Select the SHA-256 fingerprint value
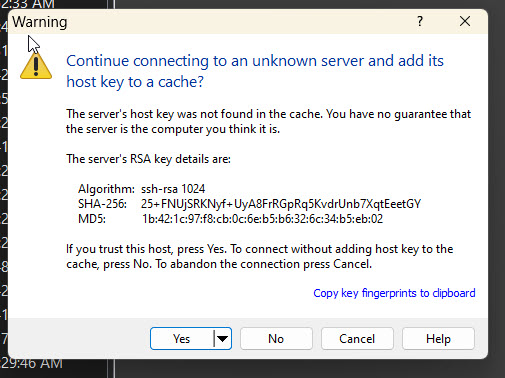Screen dimensions: 505x378 tap(281, 204)
